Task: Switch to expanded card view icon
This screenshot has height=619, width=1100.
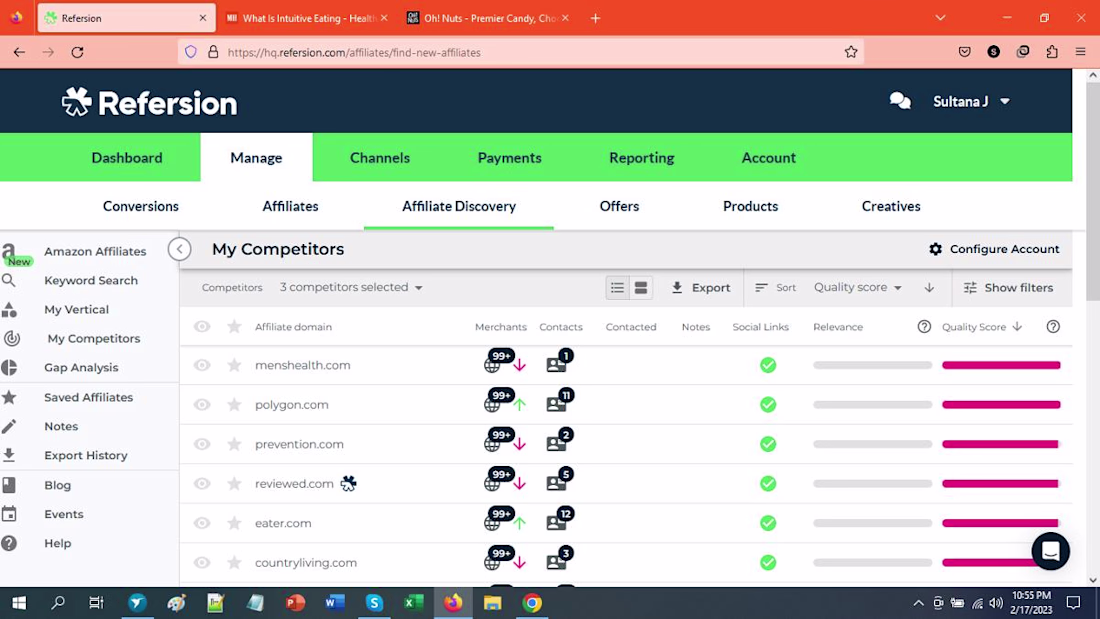Action: tap(641, 288)
